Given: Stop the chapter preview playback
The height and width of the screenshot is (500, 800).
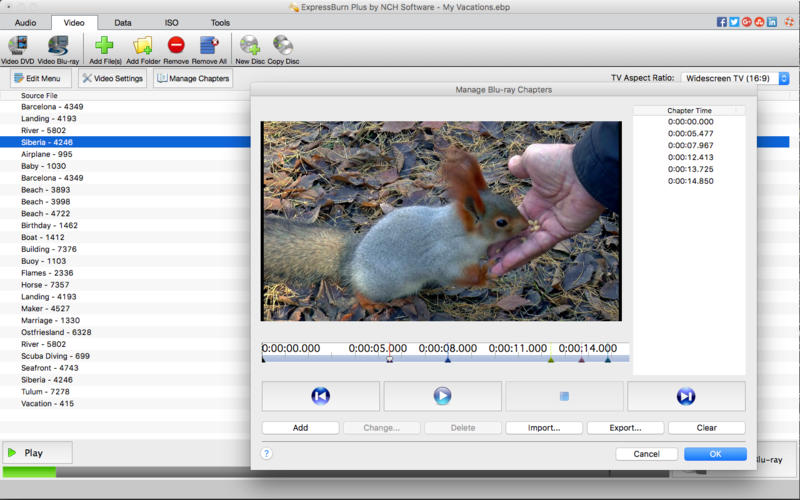Looking at the screenshot, I should click(564, 396).
